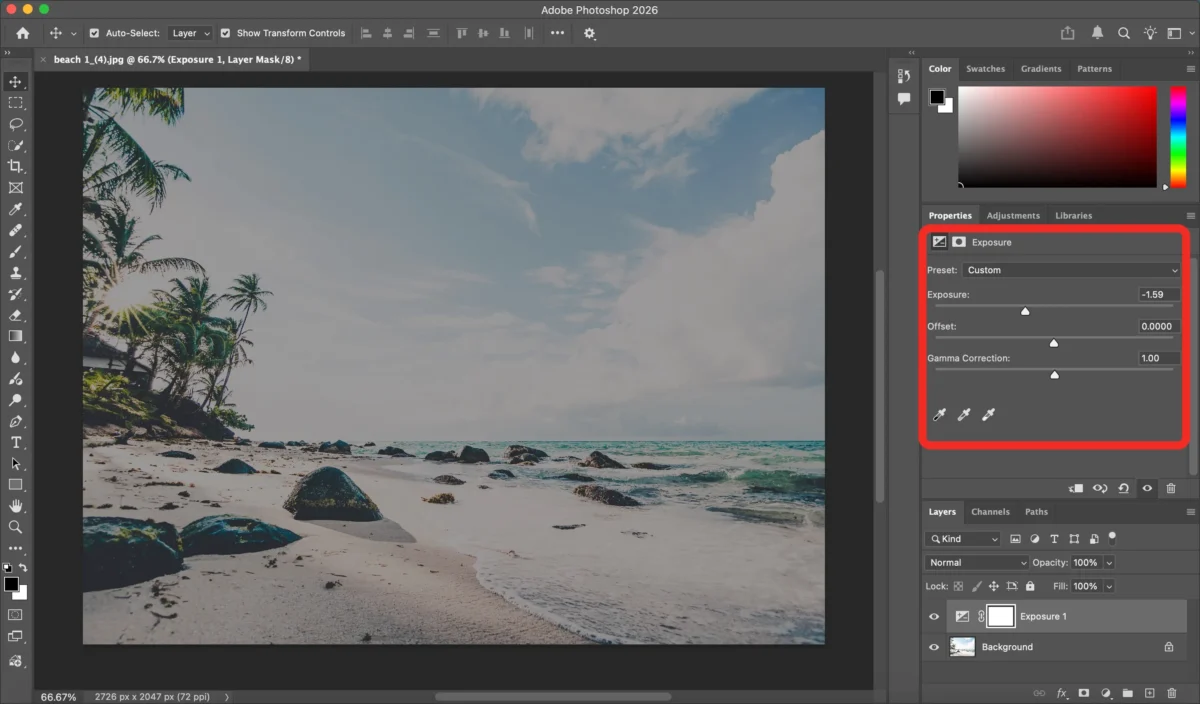
Task: Toggle the Auto-Select checkbox
Action: click(x=94, y=33)
